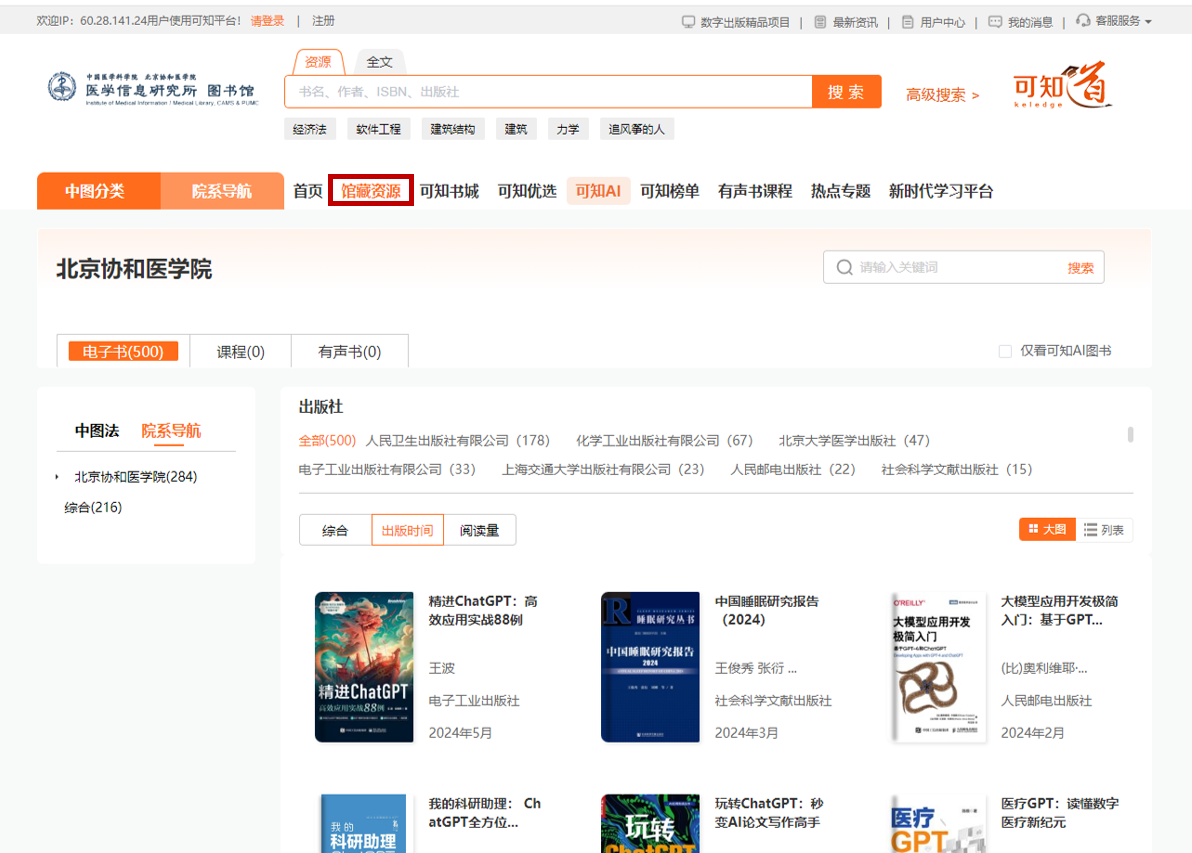Filter by 化学工业出版社有限公司 (67)
Screen dimensions: 1192x853
[x=664, y=441]
